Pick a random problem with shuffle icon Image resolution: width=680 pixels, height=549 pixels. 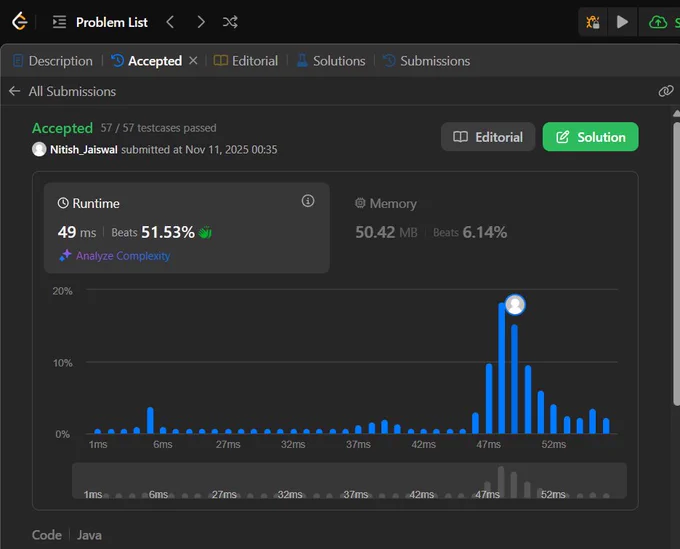tap(230, 22)
